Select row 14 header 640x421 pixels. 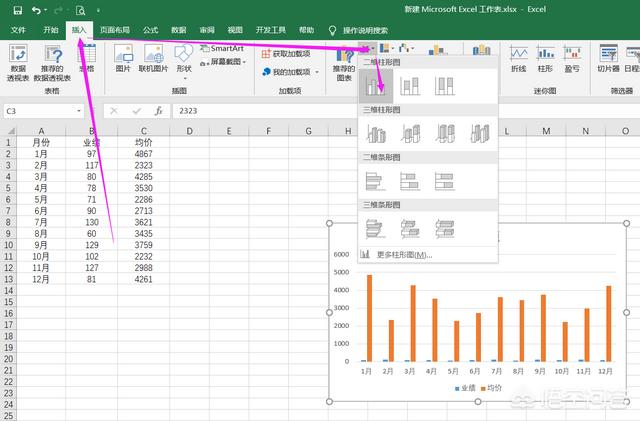tap(9, 291)
